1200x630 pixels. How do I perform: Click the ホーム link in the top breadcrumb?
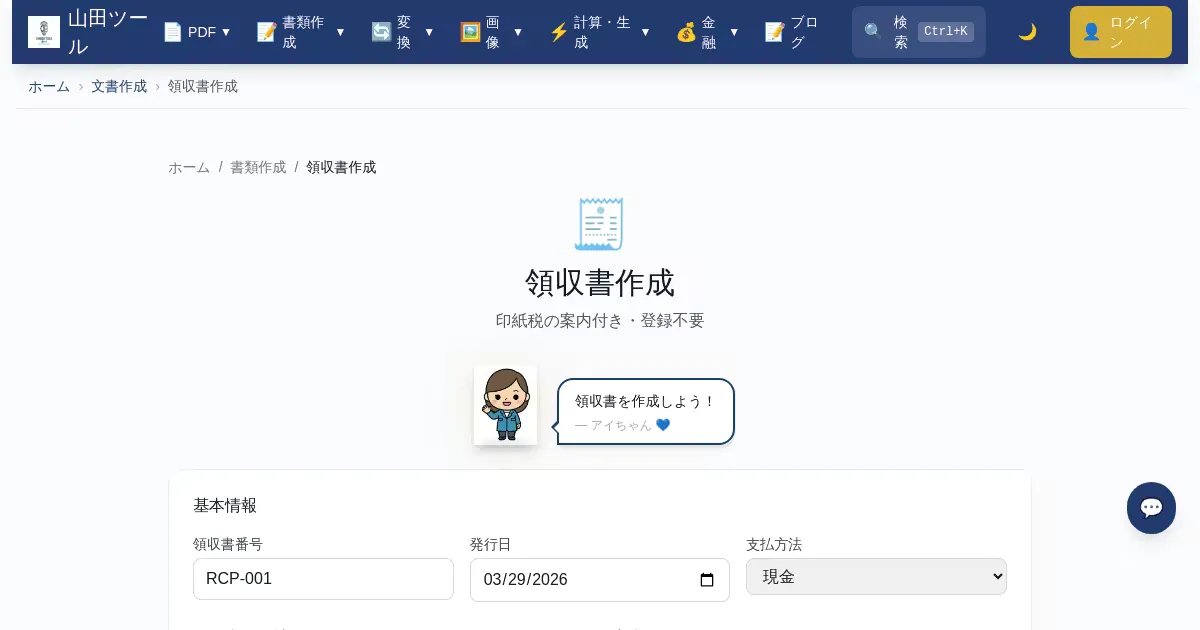click(49, 86)
